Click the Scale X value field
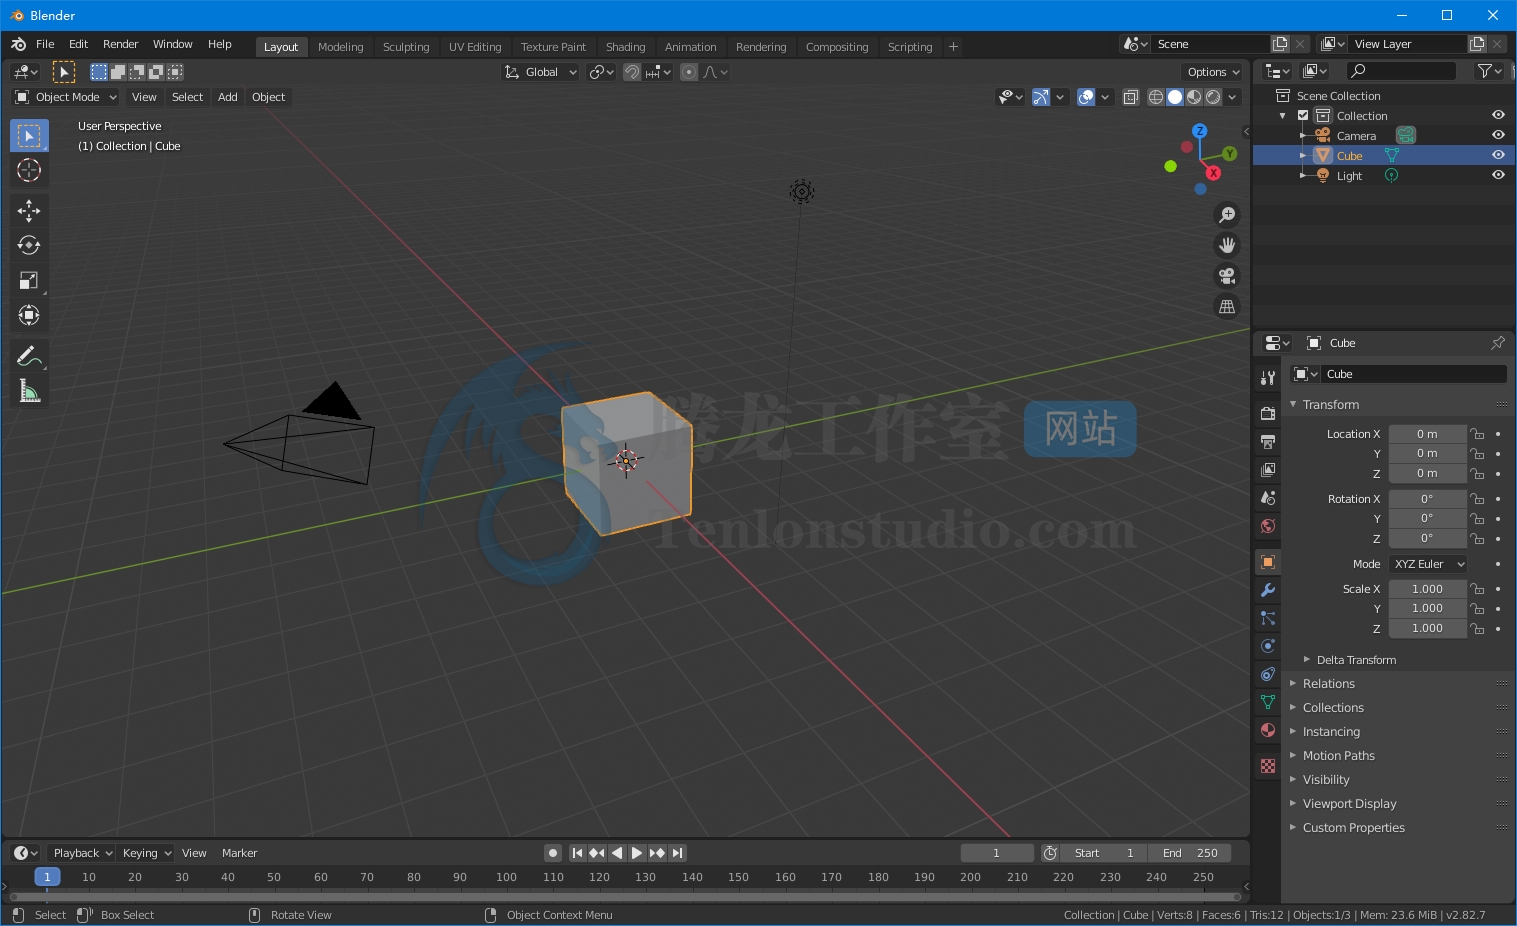 click(x=1427, y=589)
